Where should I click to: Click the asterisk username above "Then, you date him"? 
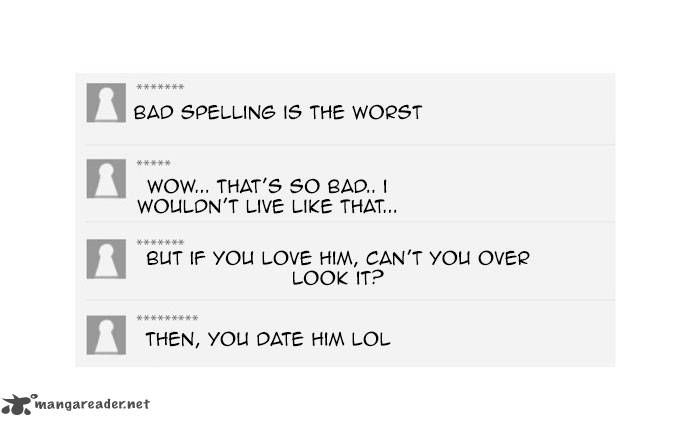coord(167,319)
